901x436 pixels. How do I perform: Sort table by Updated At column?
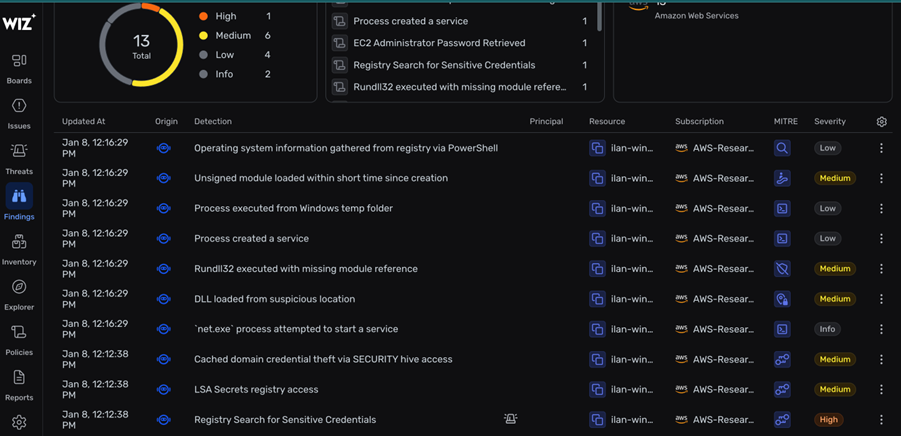83,122
